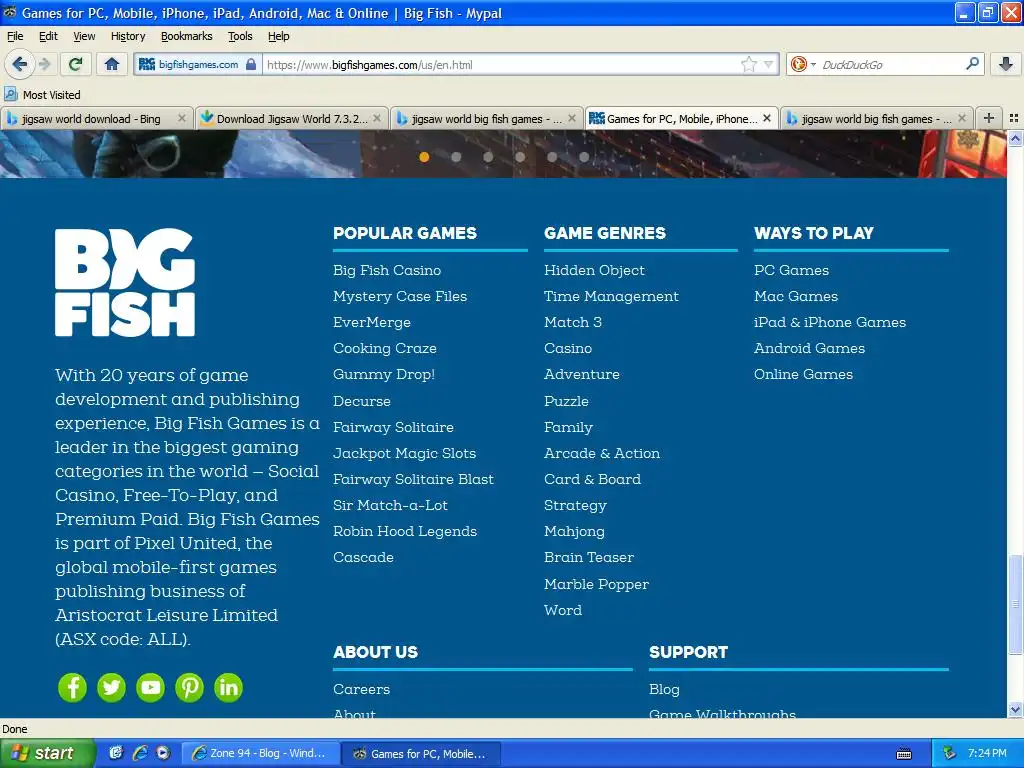Open the Windows start button
The width and height of the screenshot is (1024, 768).
[48, 753]
